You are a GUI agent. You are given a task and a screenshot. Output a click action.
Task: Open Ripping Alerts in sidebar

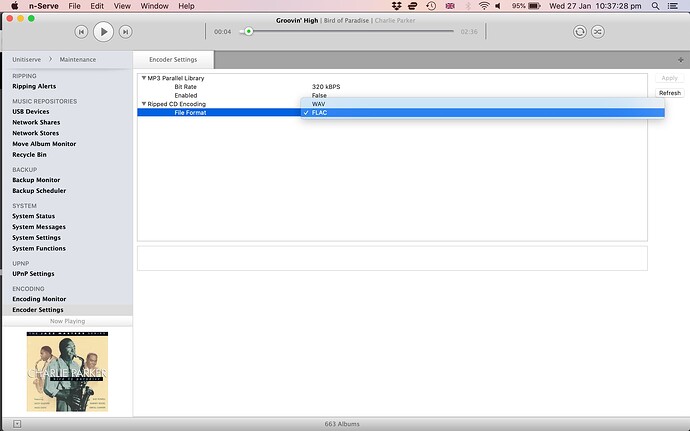(34, 86)
